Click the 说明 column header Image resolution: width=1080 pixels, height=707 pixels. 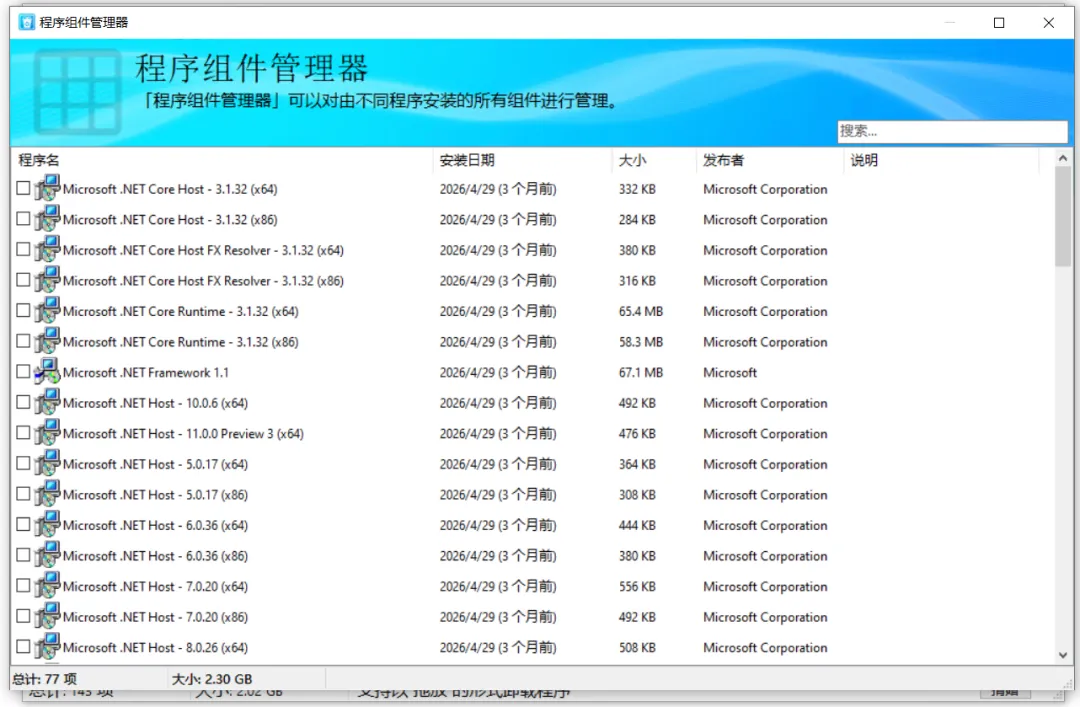[x=941, y=160]
